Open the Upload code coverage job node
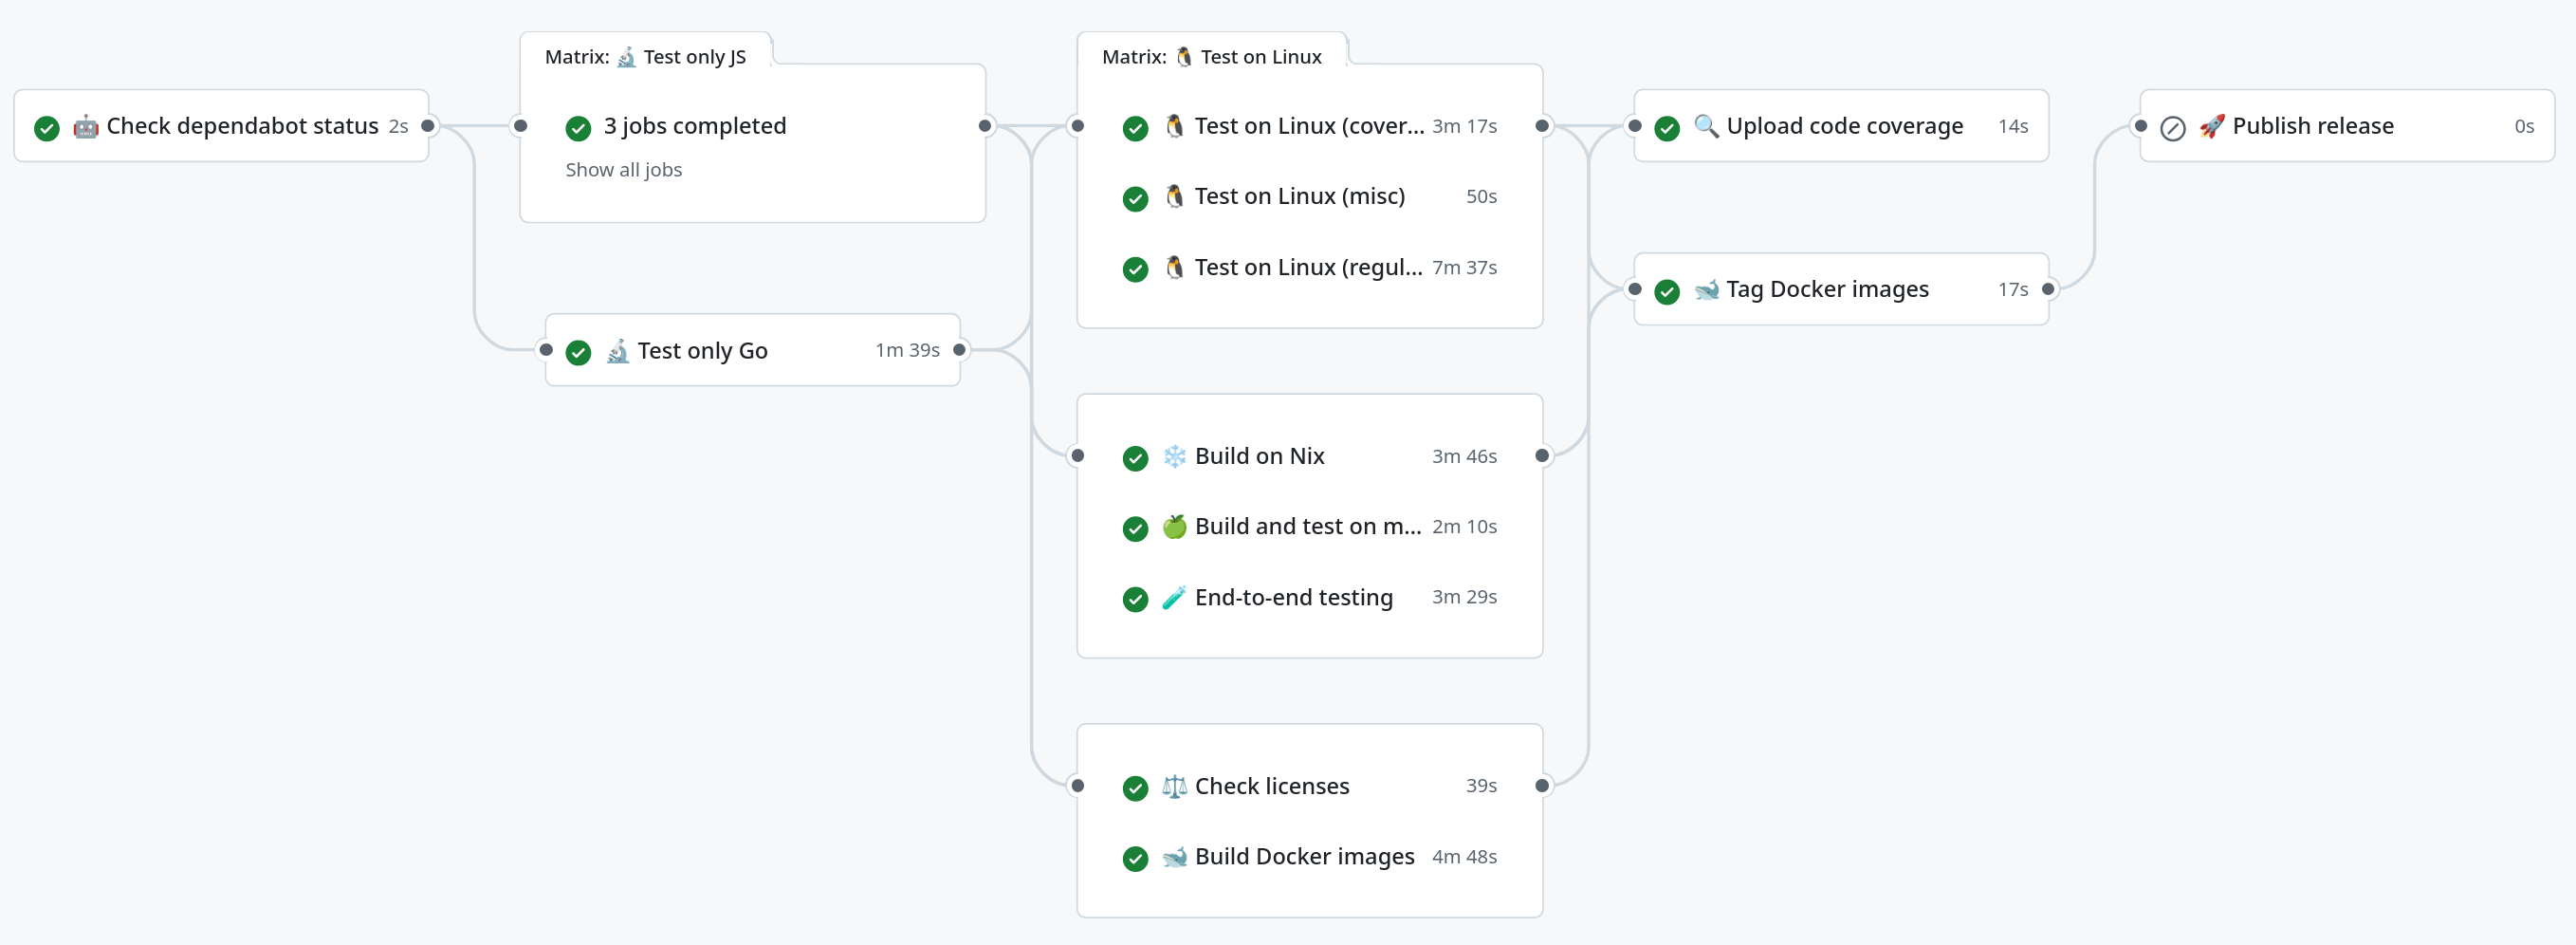Image resolution: width=2576 pixels, height=945 pixels. coord(1845,126)
